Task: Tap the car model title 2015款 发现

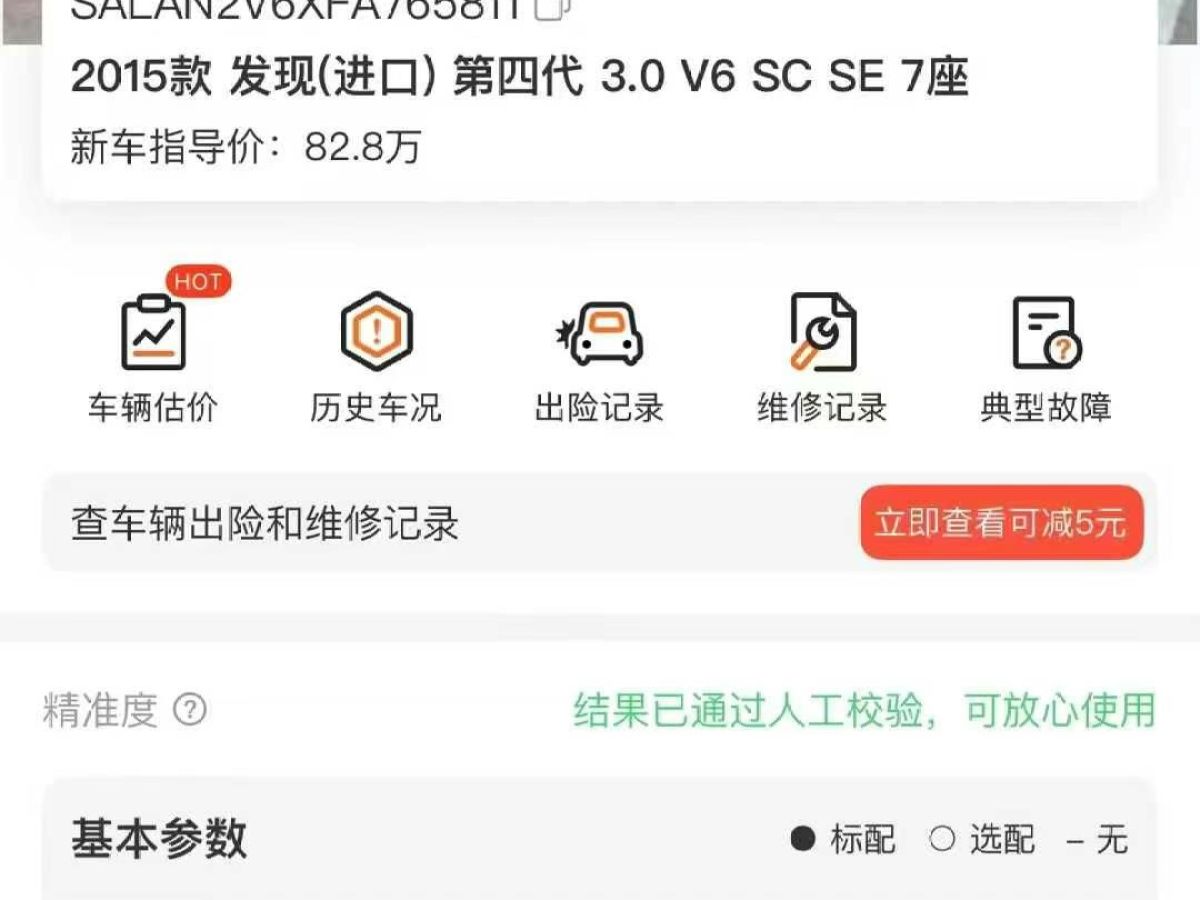Action: (x=520, y=78)
